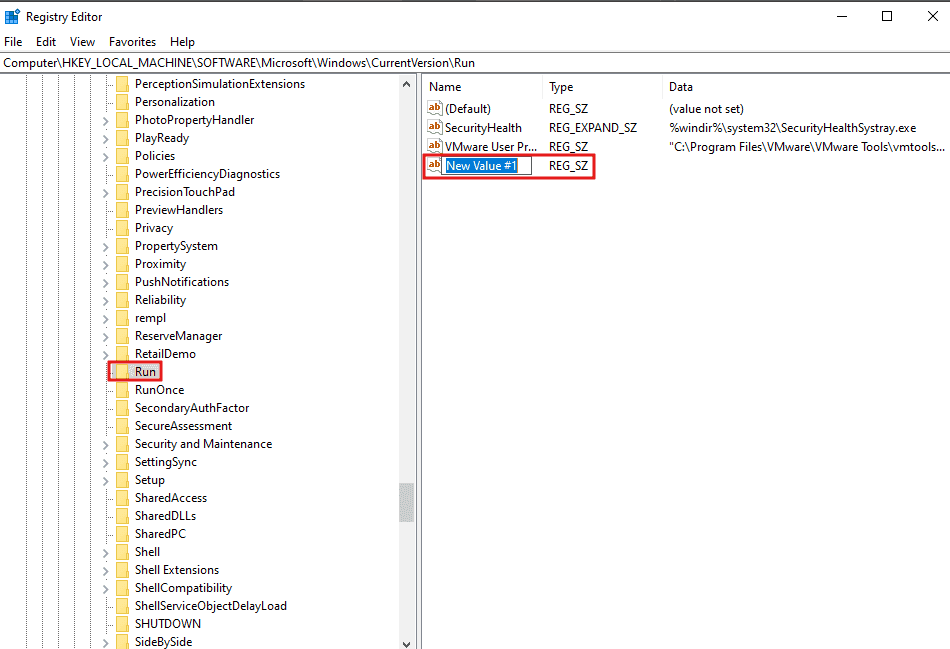This screenshot has height=649, width=950.
Task: Expand the Policies key chevron
Action: pos(105,157)
